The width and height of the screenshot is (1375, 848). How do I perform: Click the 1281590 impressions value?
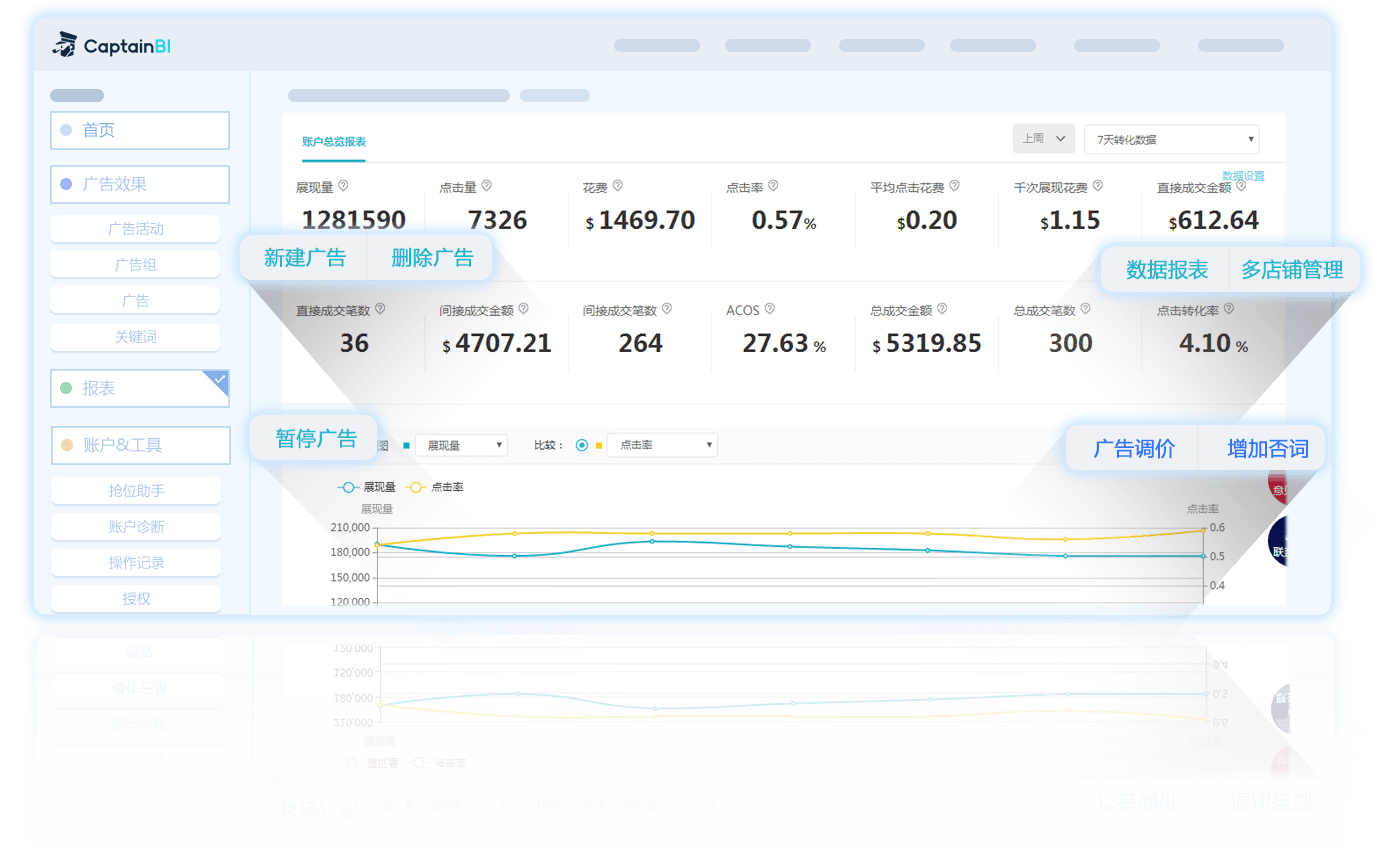coord(354,221)
